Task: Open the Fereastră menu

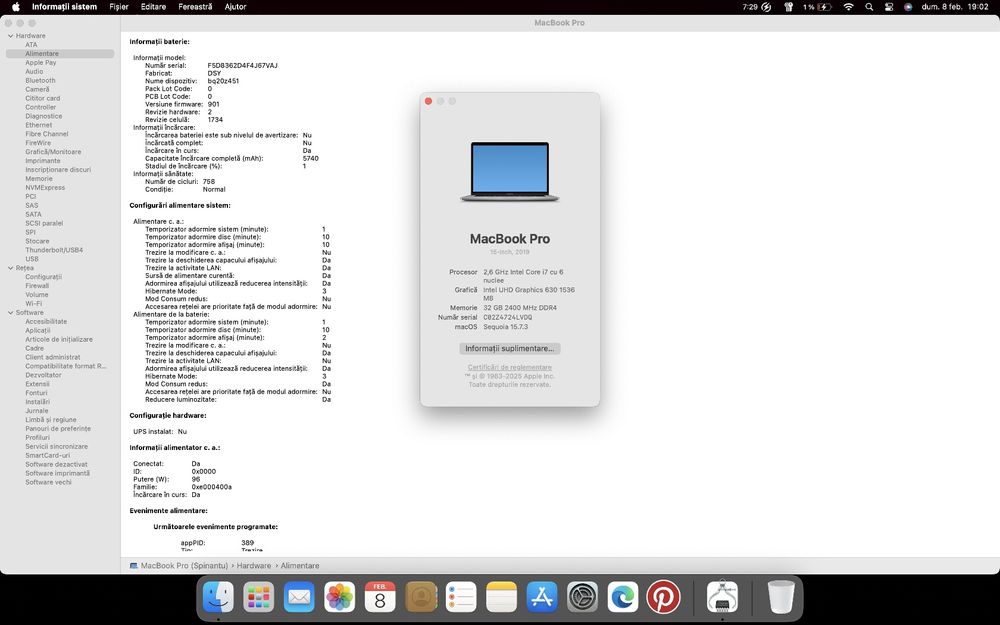Action: [195, 7]
